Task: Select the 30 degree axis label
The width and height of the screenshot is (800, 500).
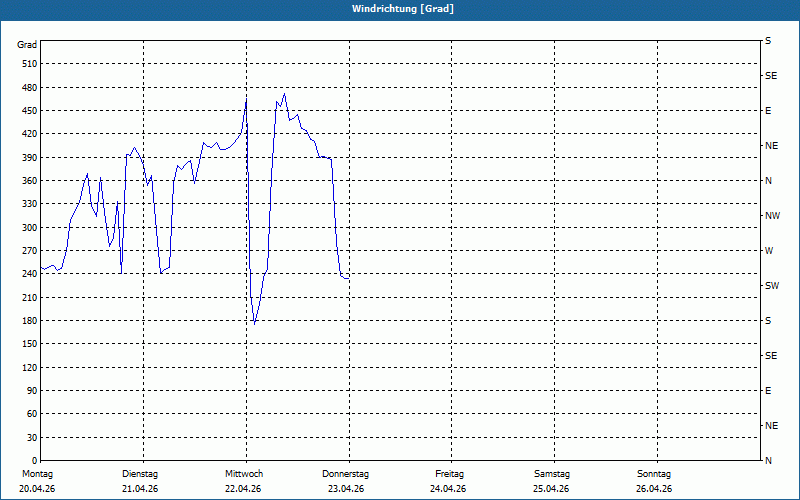Action: click(x=32, y=437)
